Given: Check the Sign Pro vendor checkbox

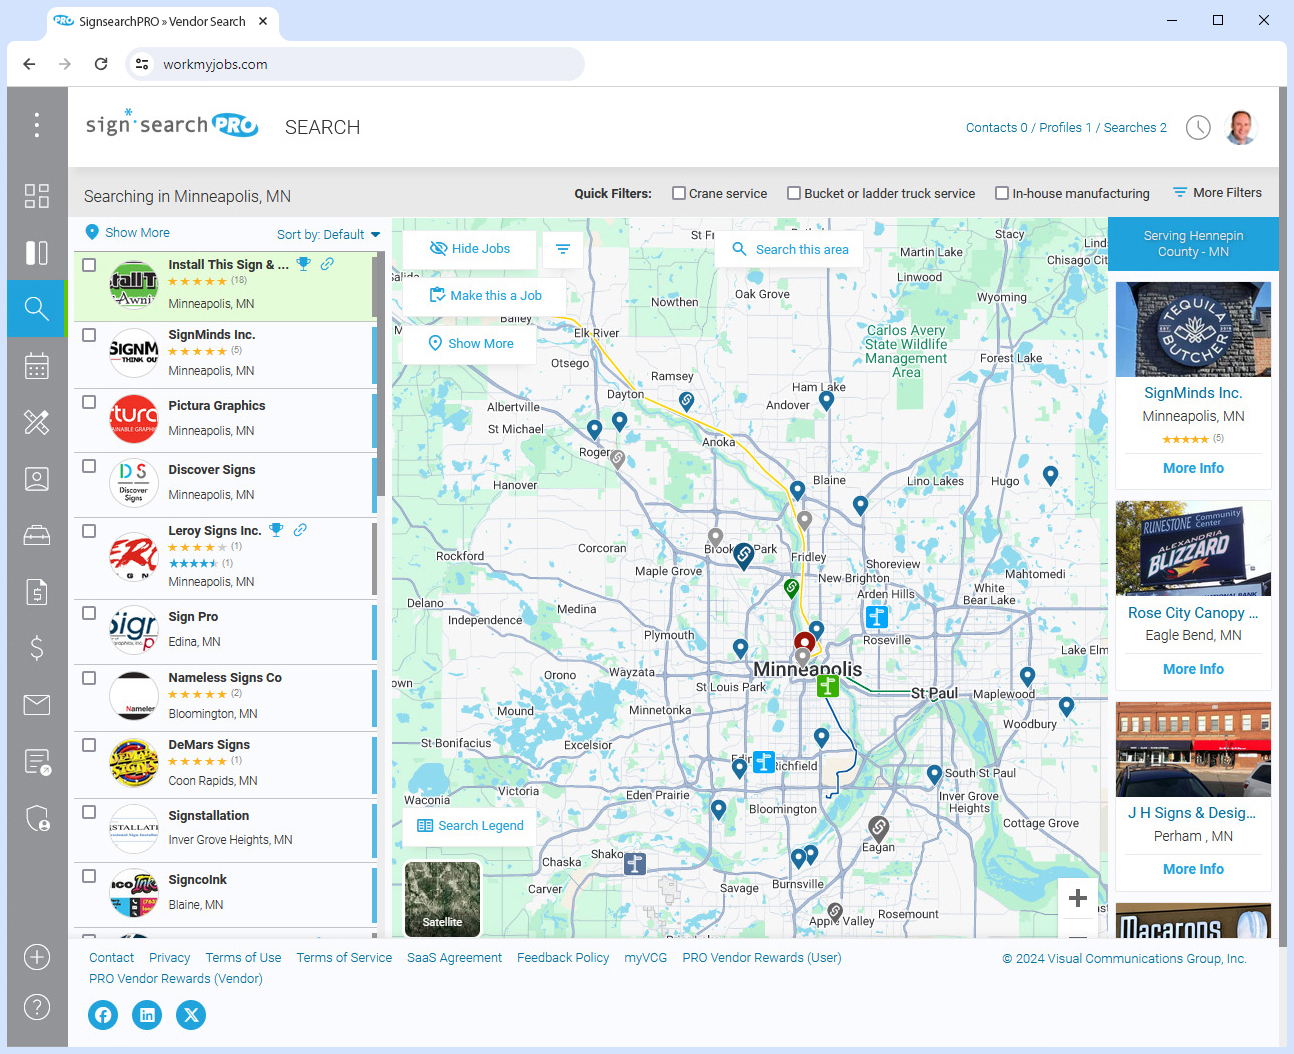Looking at the screenshot, I should coord(89,613).
